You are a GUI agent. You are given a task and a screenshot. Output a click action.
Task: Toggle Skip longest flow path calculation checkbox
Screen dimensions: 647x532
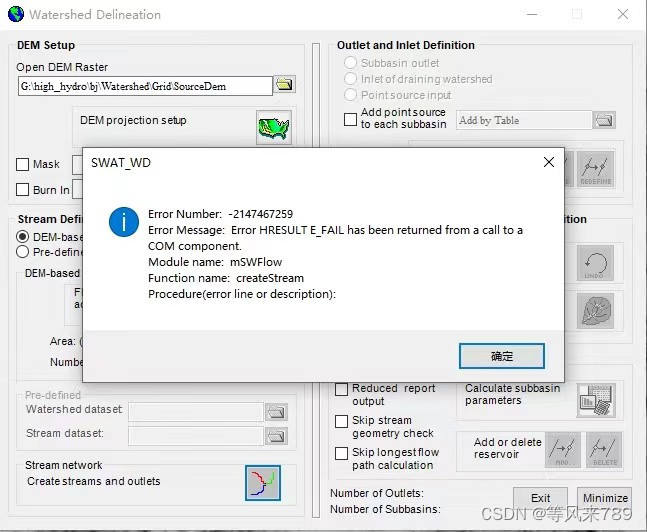point(341,453)
